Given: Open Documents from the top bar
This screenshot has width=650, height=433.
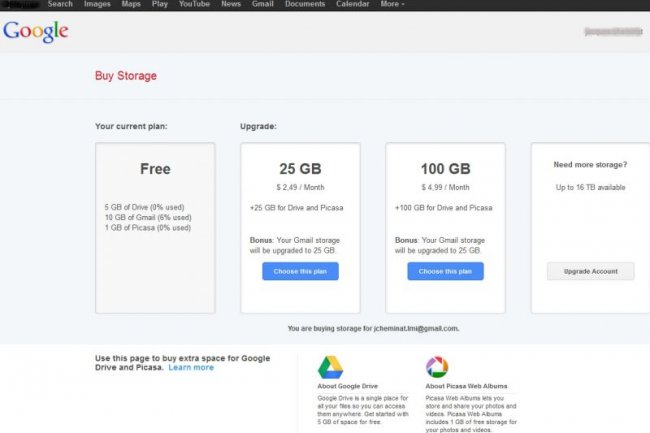Looking at the screenshot, I should click(x=305, y=4).
